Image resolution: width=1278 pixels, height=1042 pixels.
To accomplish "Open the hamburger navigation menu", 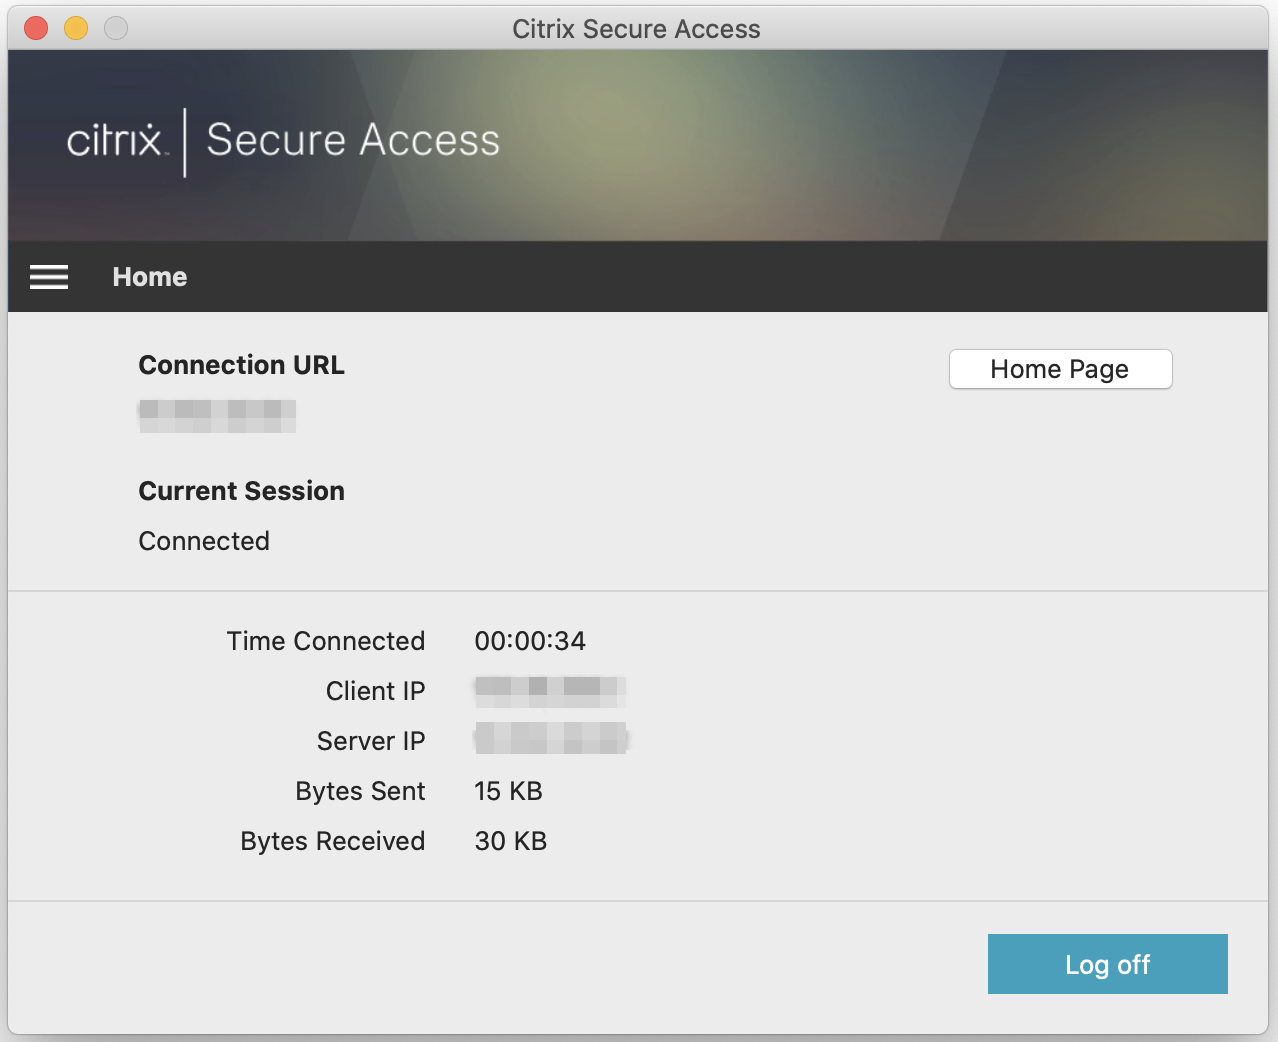I will point(48,277).
